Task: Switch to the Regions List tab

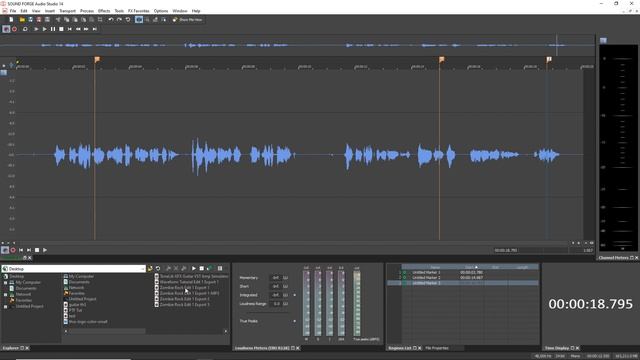Action: [x=399, y=348]
